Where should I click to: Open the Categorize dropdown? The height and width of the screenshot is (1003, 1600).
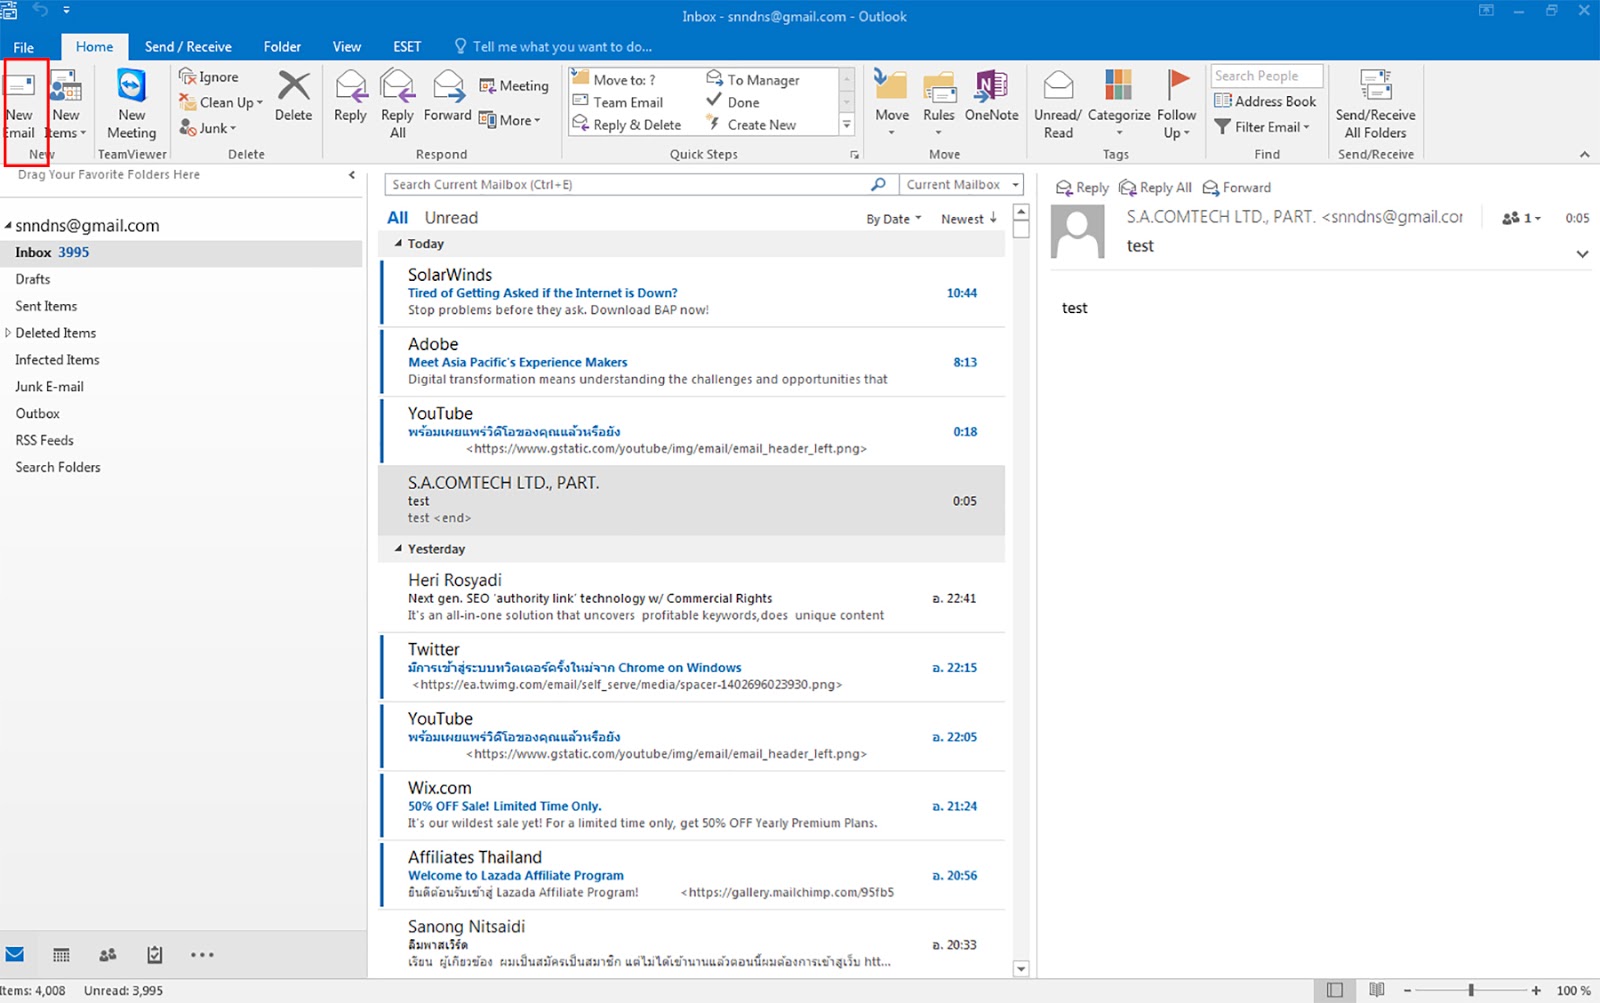tap(1119, 104)
